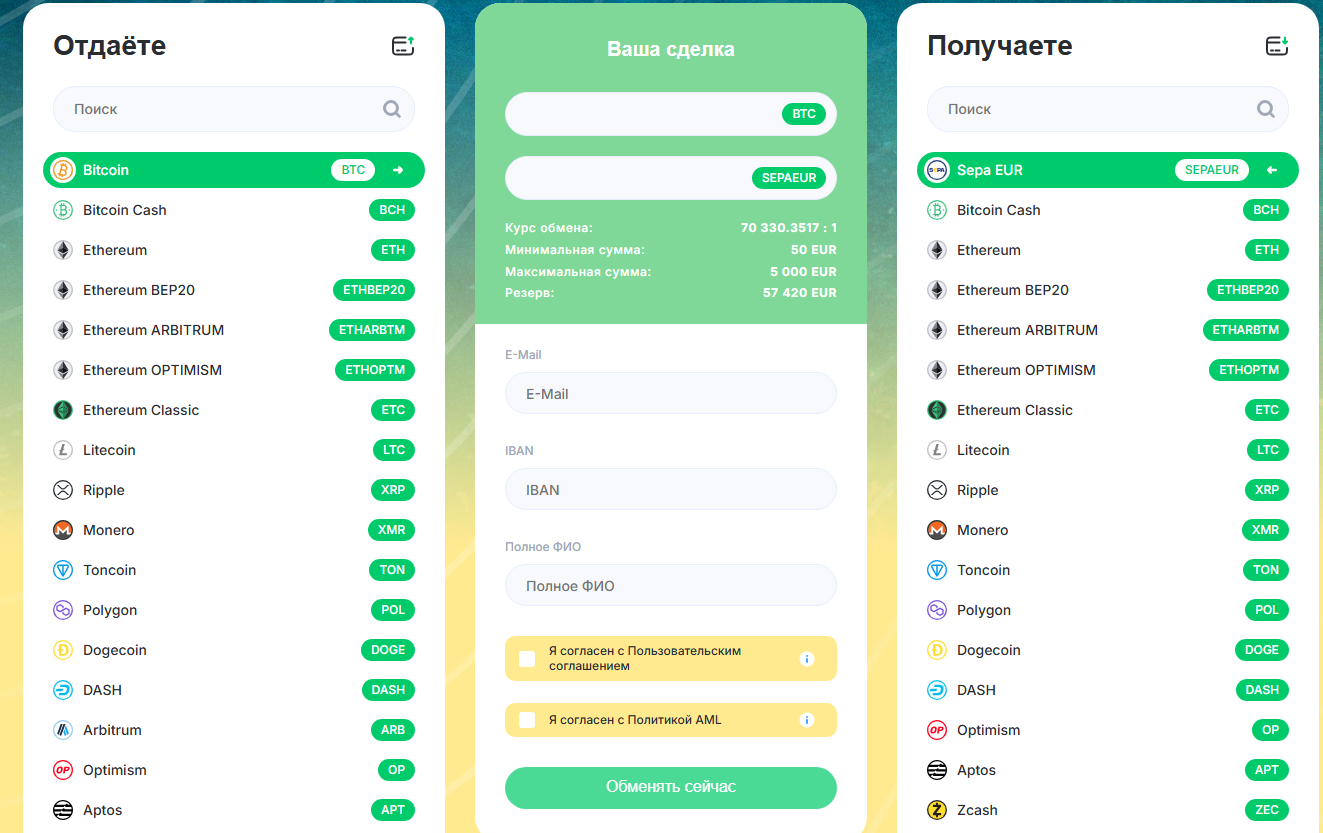
Task: Click the Резерв value 57 420 EUR
Action: pyautogui.click(x=800, y=293)
